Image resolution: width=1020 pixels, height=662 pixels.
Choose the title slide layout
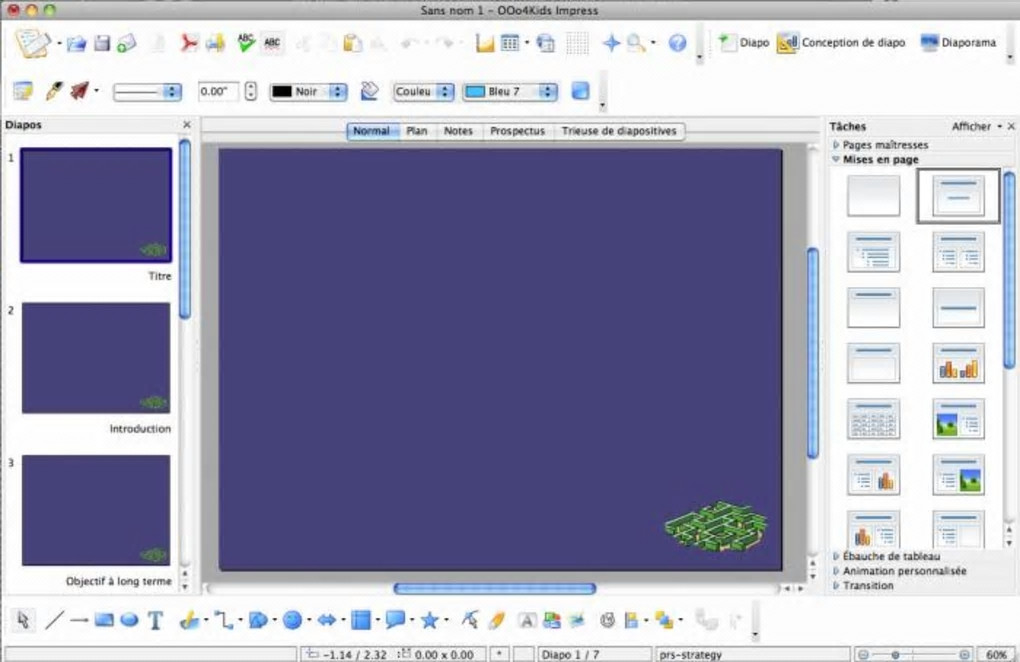pyautogui.click(x=958, y=196)
